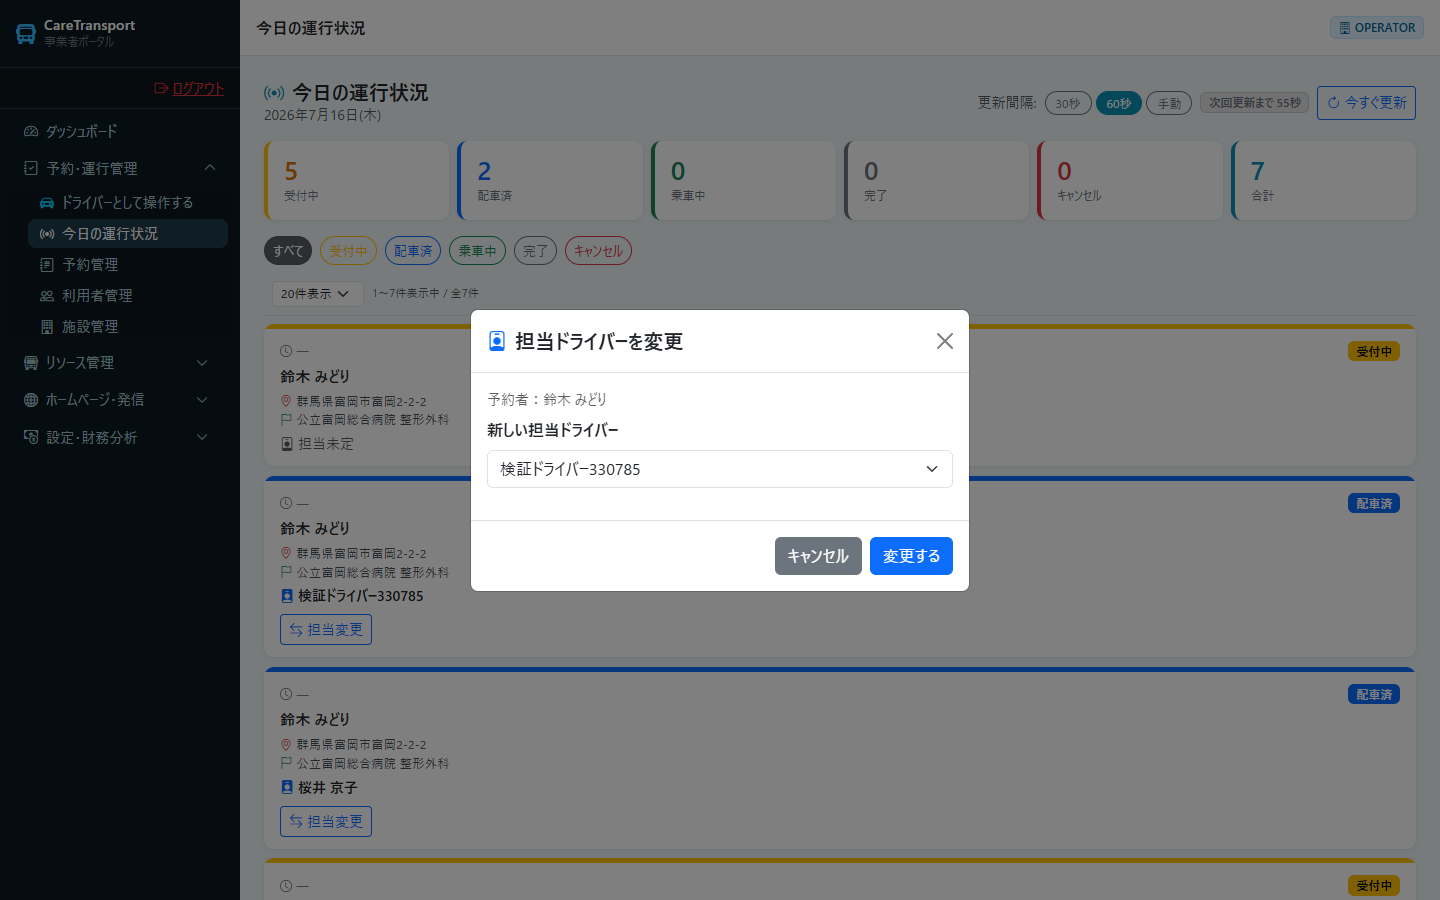The image size is (1440, 900).
Task: Close the driver change dialog
Action: (x=944, y=341)
